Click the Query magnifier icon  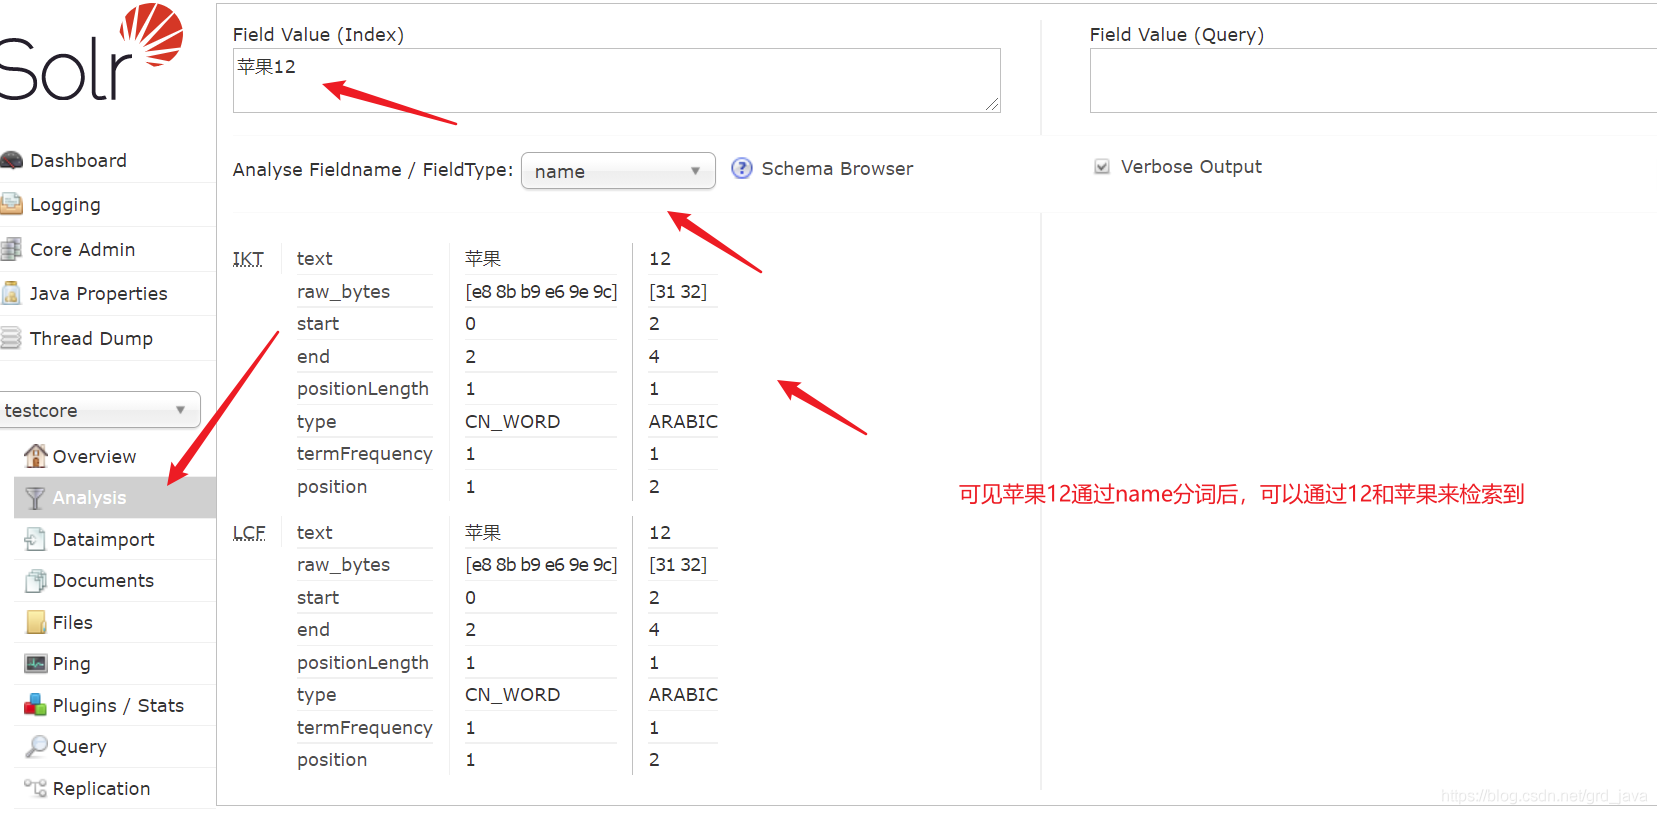pos(36,746)
